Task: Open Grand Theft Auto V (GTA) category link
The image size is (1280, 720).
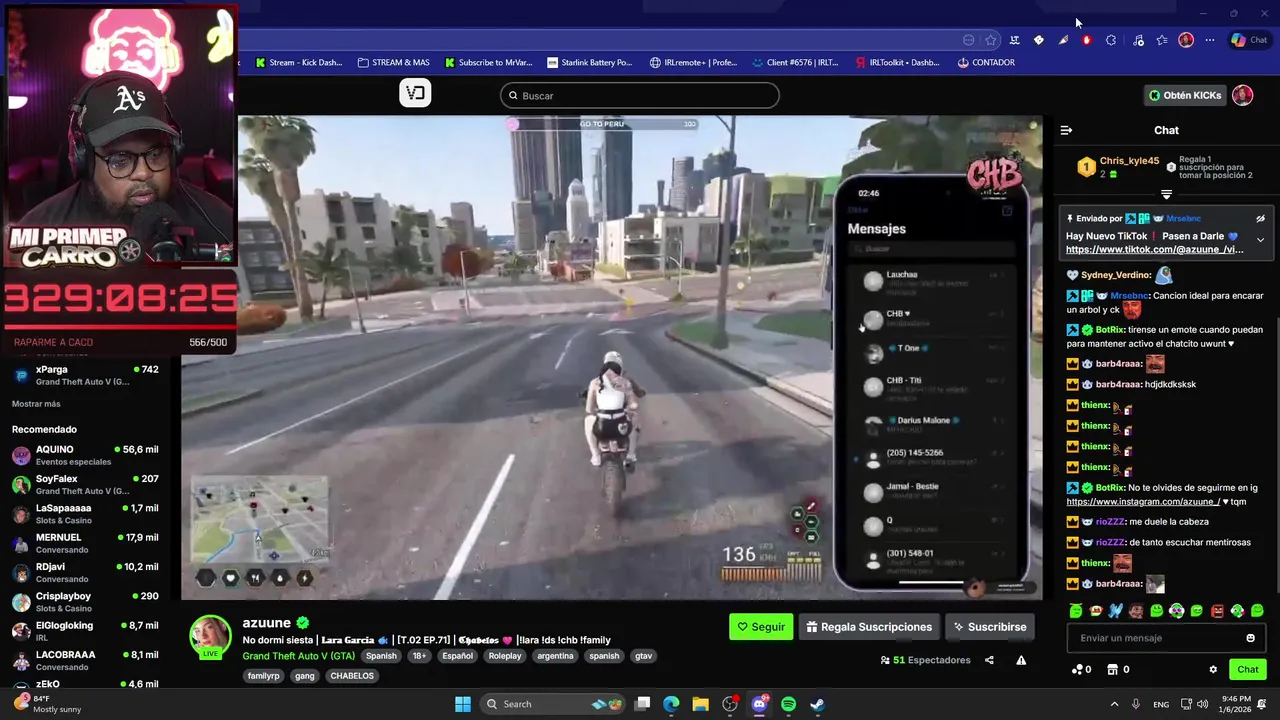Action: [x=298, y=656]
